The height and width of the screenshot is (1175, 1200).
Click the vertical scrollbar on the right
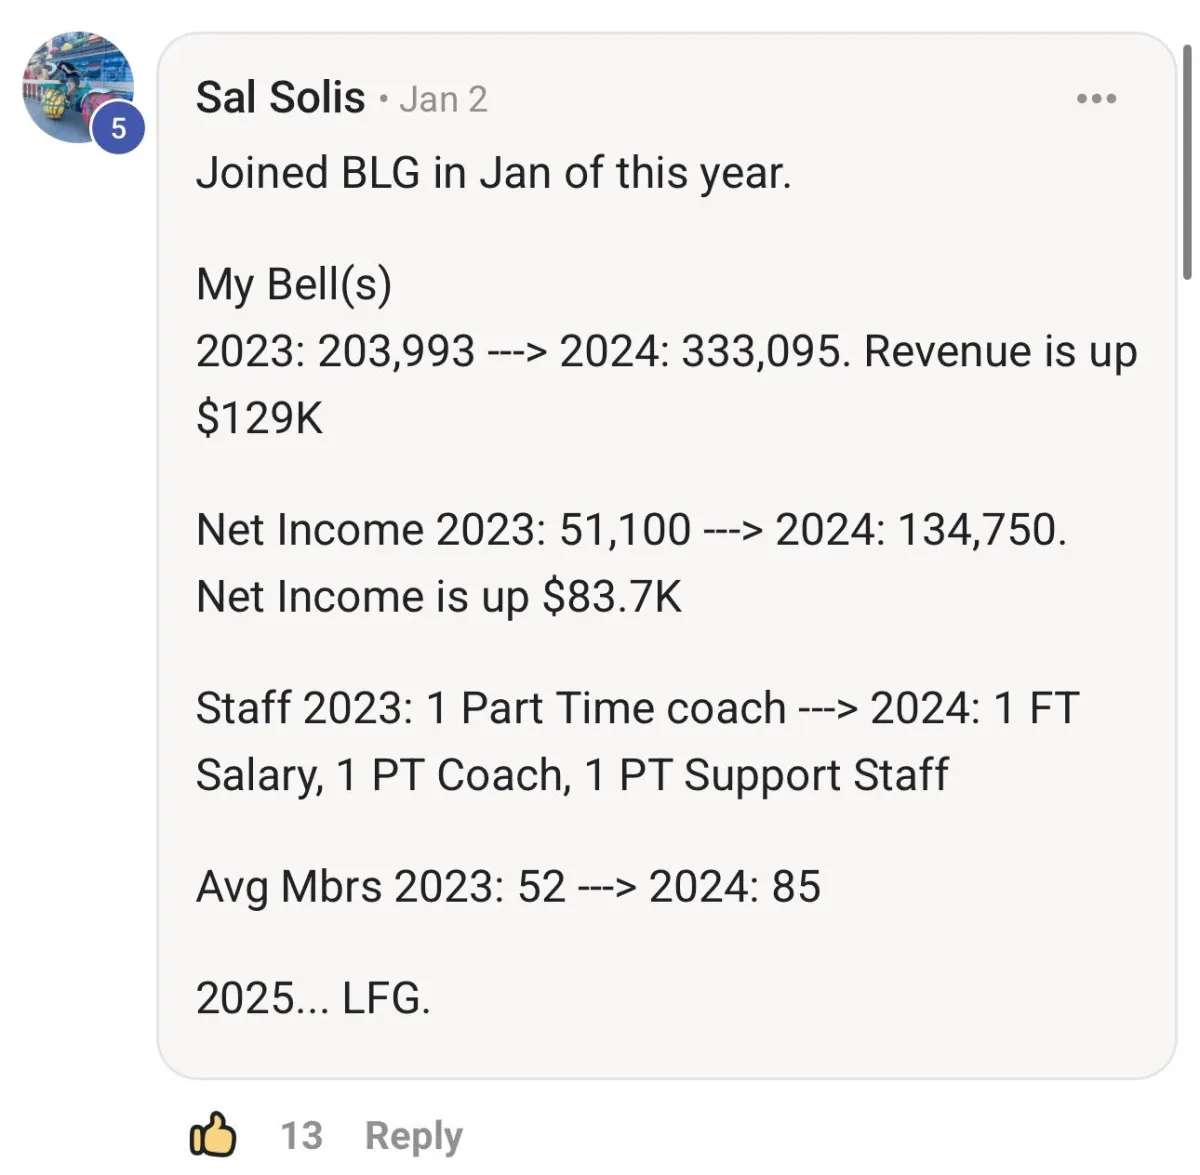[x=1186, y=160]
